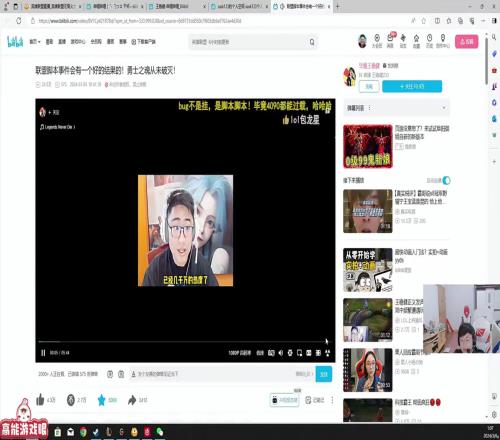Open the mail app in taskbar
Screen dimensions: 500x440
pyautogui.click(x=71, y=432)
